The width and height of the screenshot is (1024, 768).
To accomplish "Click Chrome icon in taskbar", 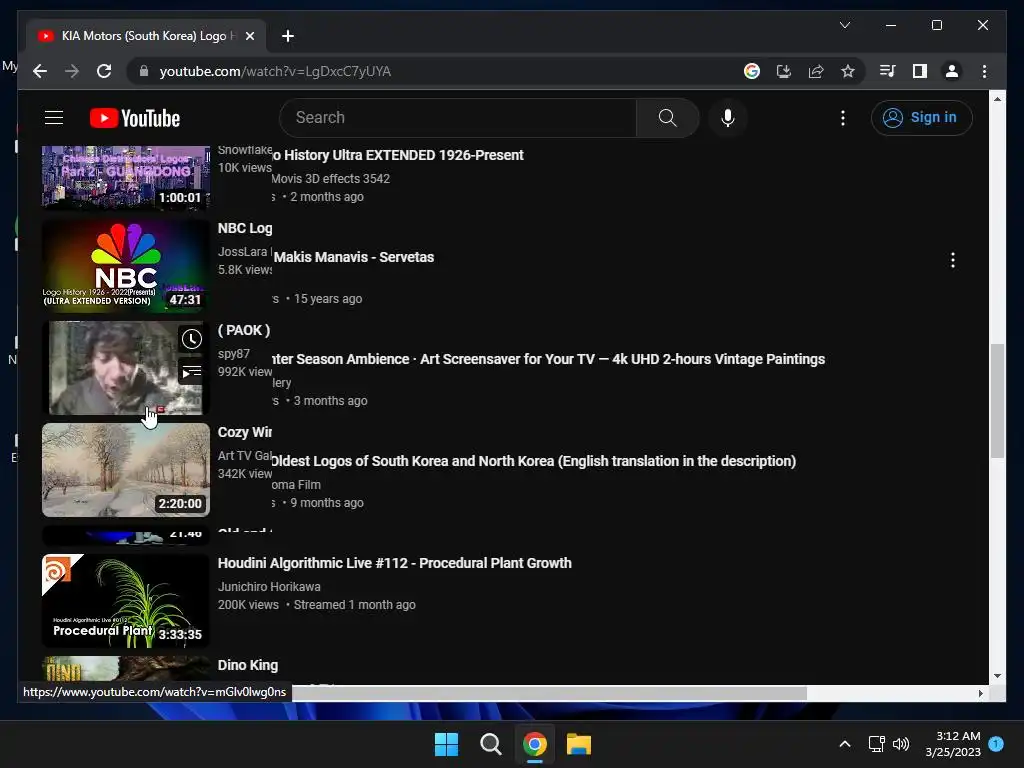I will point(534,744).
